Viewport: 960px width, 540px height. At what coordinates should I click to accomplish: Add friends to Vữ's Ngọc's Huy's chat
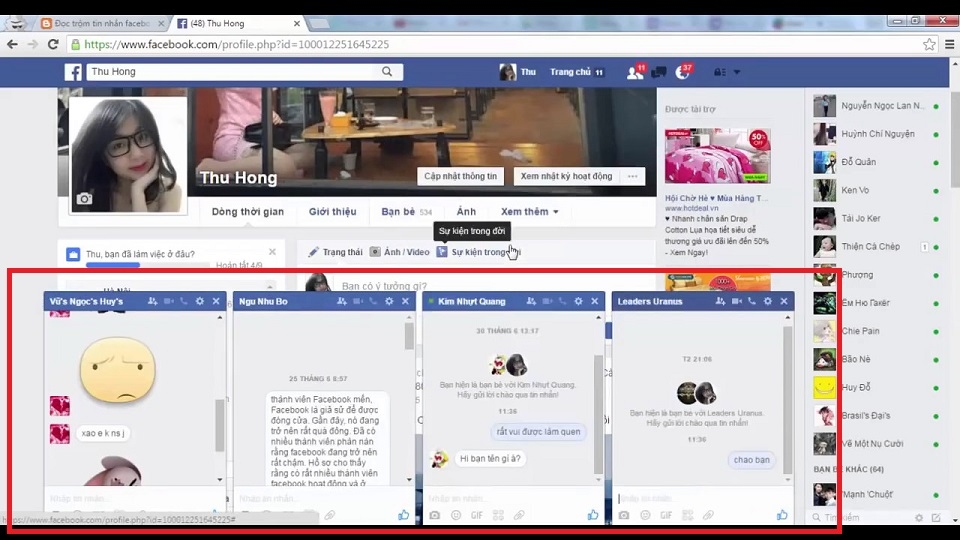point(152,301)
